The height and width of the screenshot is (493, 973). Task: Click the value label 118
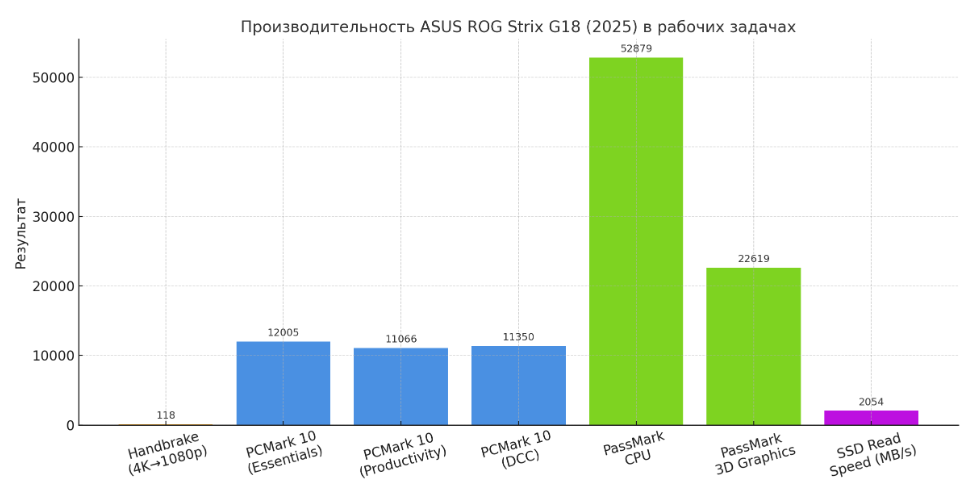166,415
